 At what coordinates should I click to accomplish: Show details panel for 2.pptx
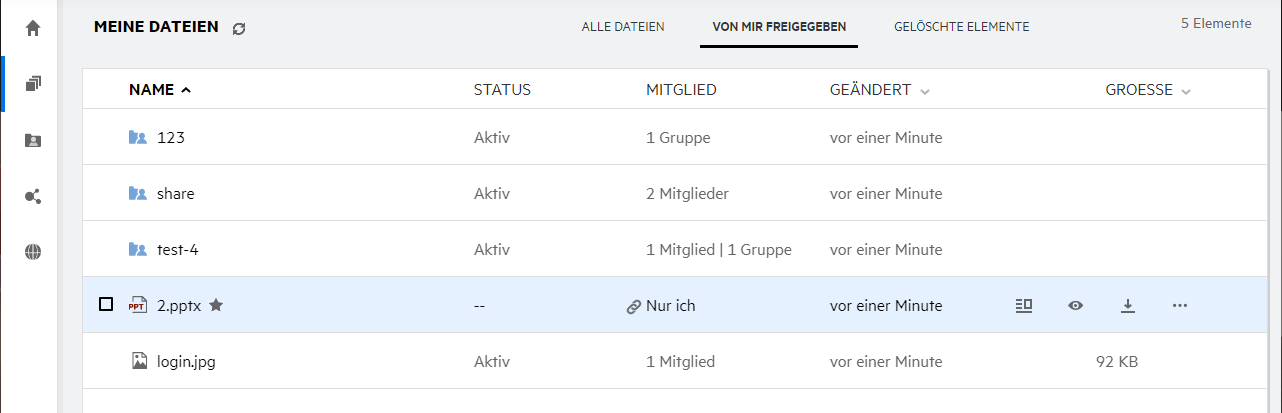click(x=1023, y=306)
